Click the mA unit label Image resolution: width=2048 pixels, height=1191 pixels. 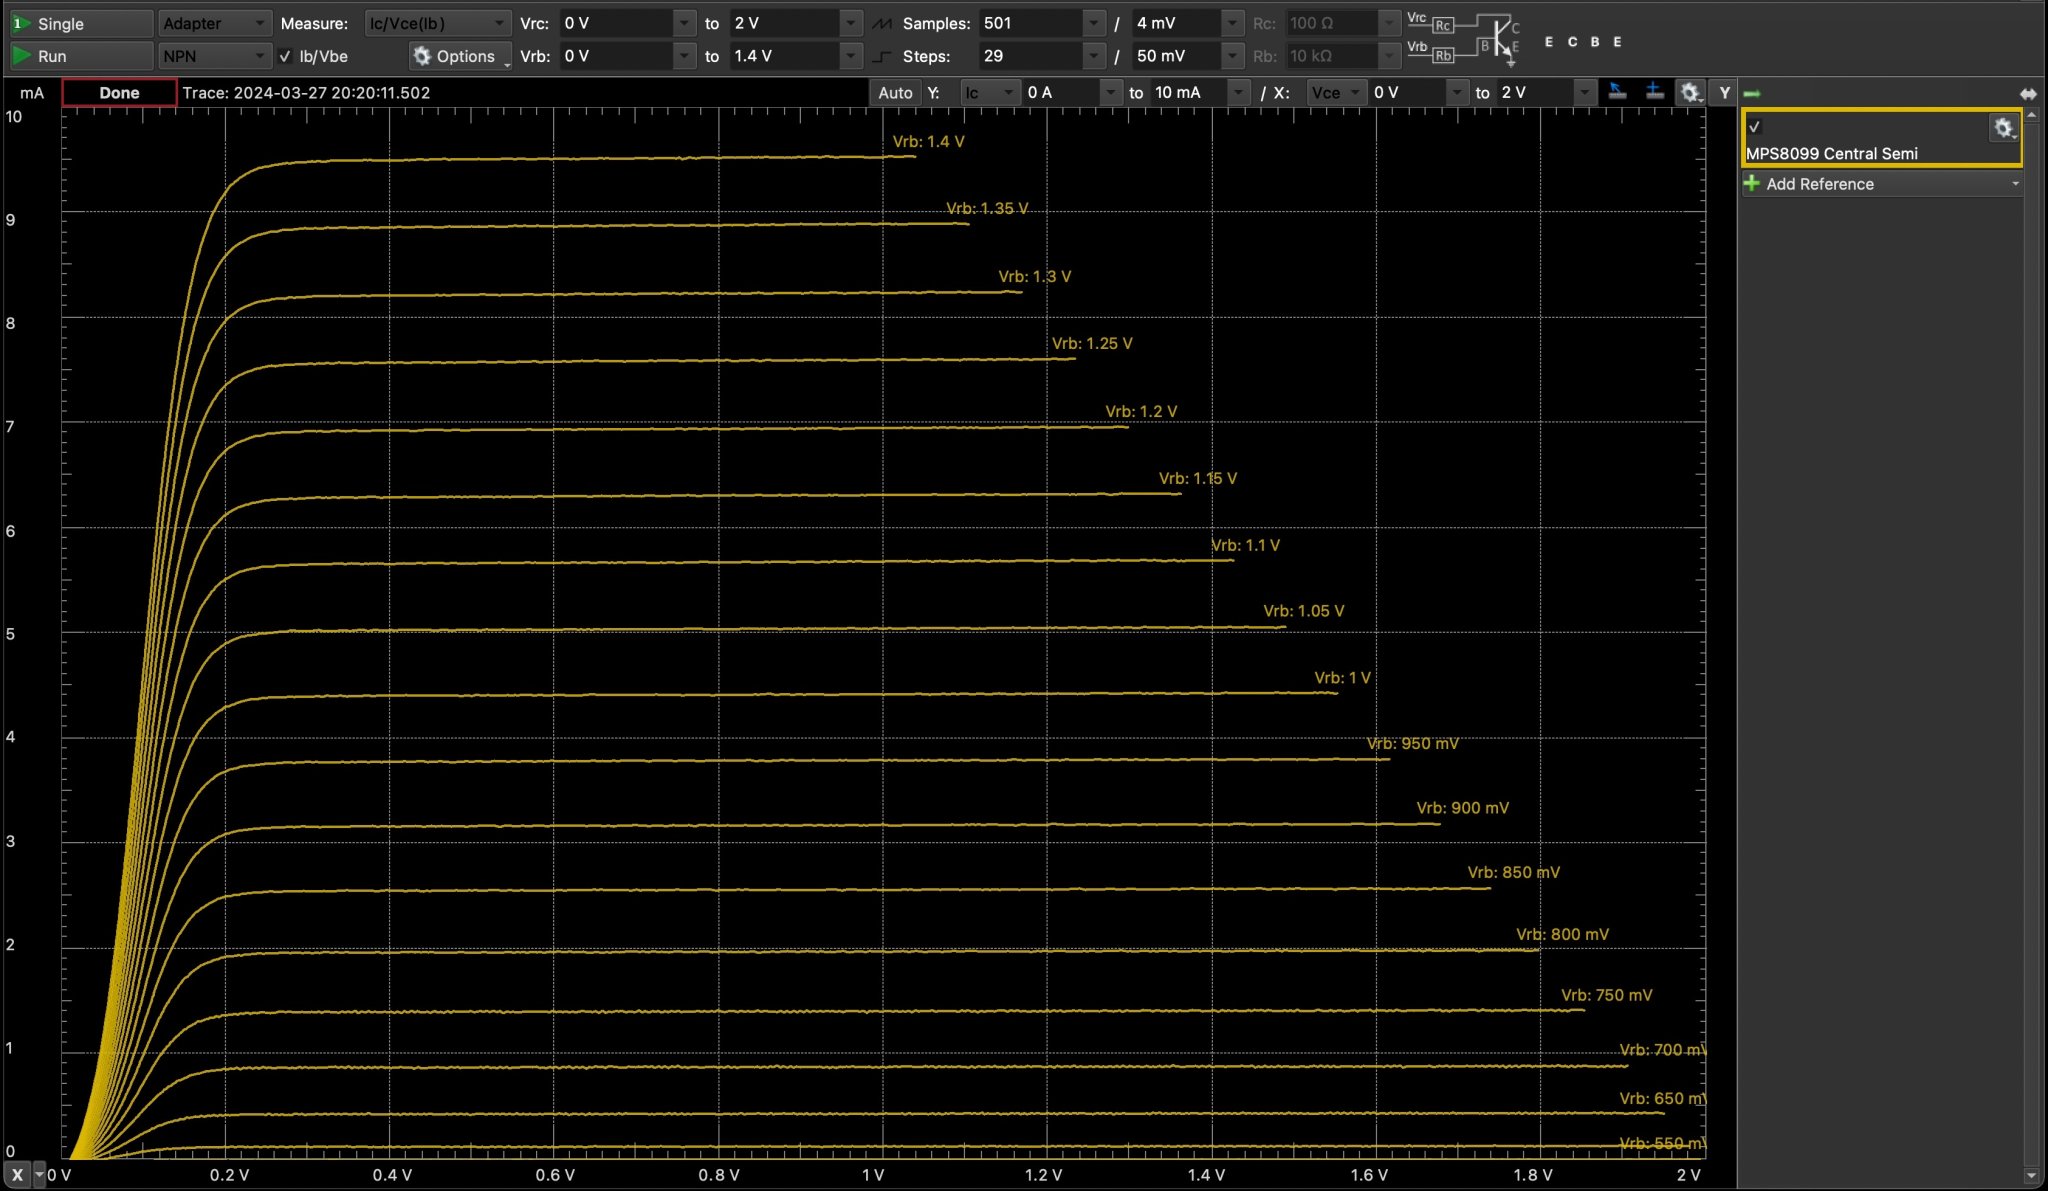pos(32,93)
